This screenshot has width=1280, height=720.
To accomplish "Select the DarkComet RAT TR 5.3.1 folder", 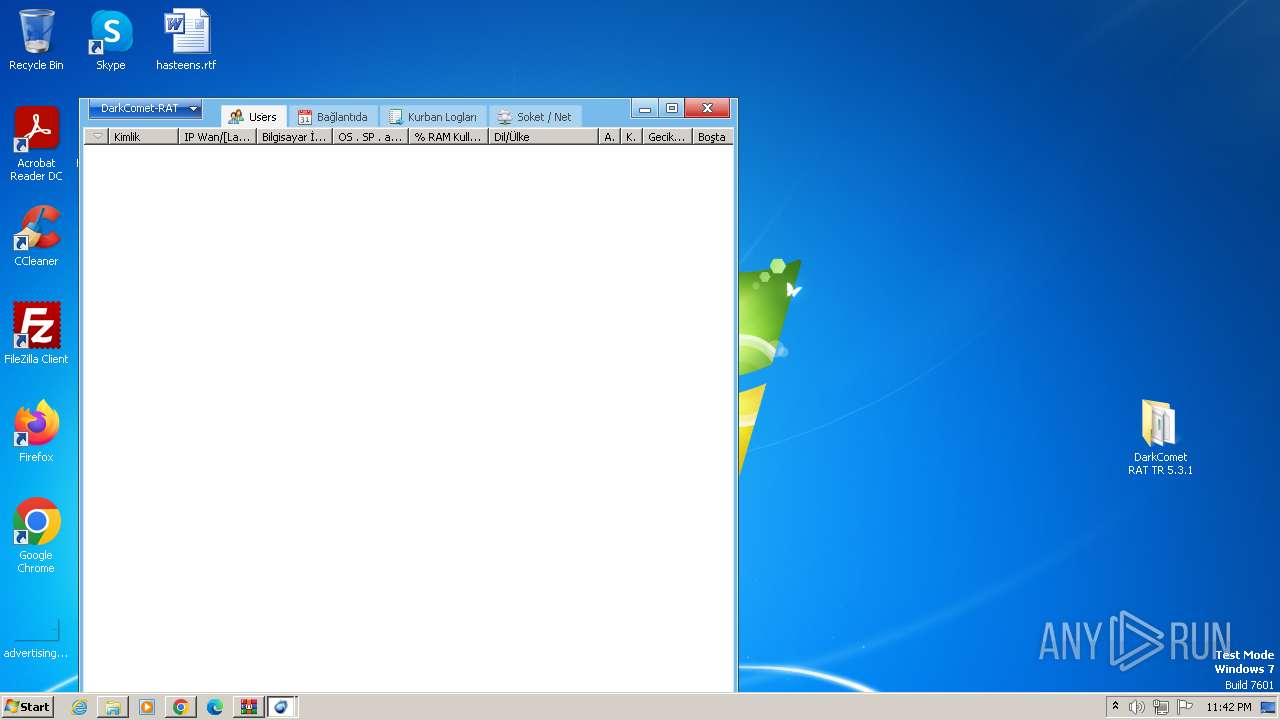I will pyautogui.click(x=1160, y=438).
